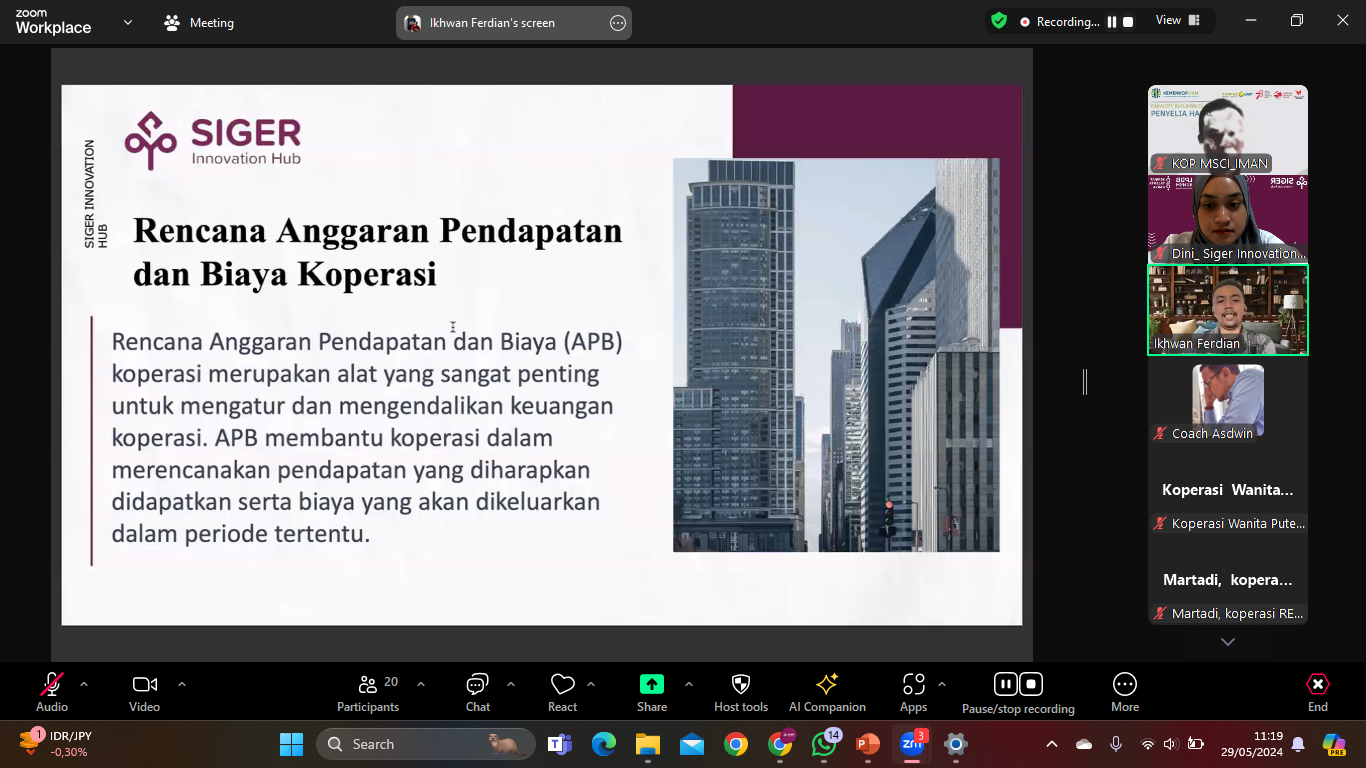Open Wi-Fi network tray icon
This screenshot has height=768, width=1366.
coord(1148,744)
